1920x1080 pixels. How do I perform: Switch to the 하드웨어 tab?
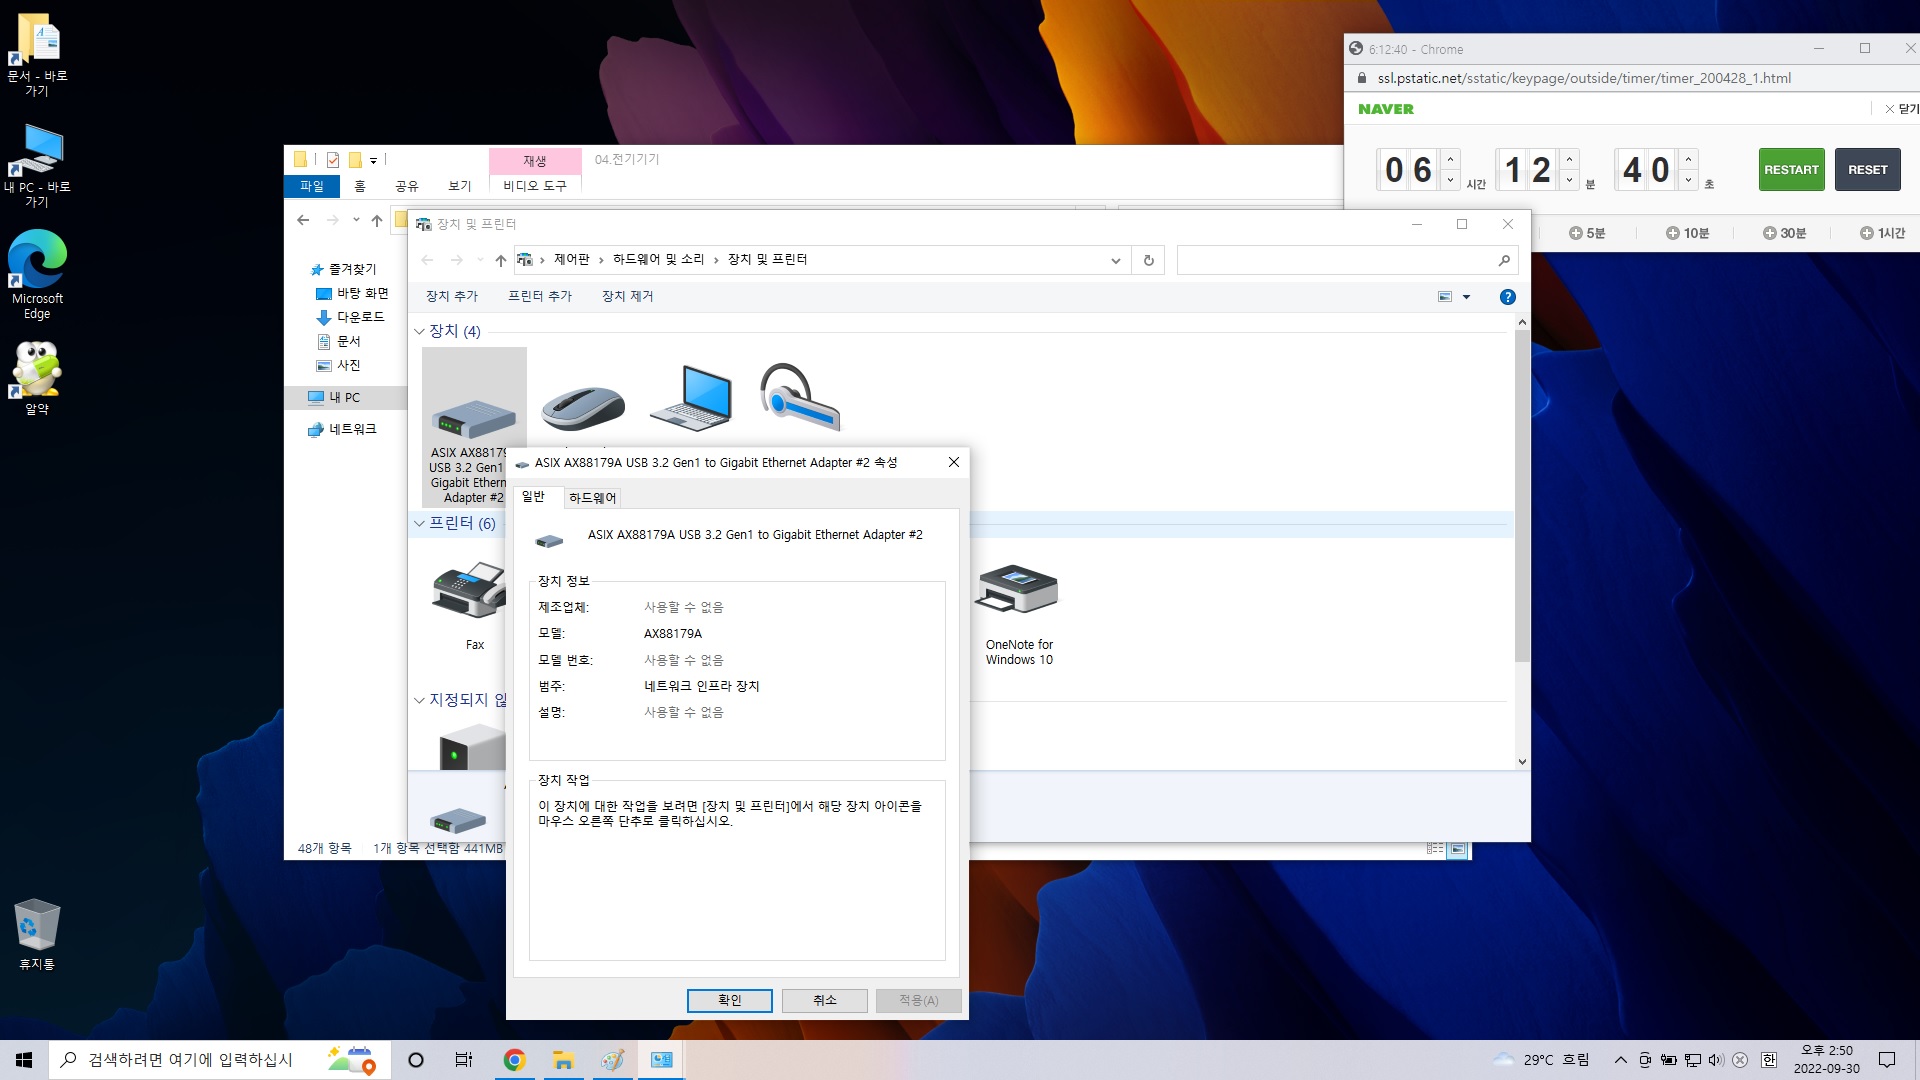point(592,498)
